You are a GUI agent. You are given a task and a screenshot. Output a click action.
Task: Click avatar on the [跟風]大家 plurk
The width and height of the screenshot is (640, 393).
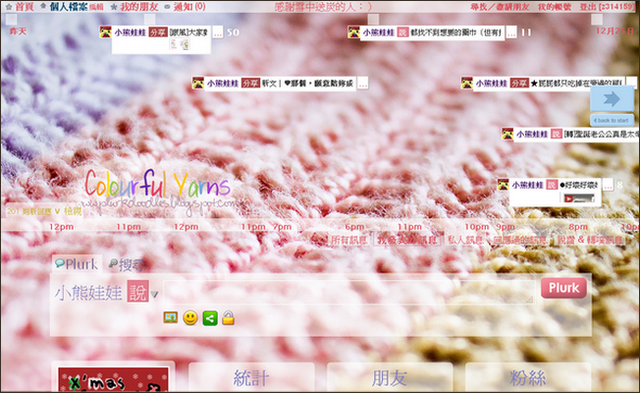click(x=106, y=32)
